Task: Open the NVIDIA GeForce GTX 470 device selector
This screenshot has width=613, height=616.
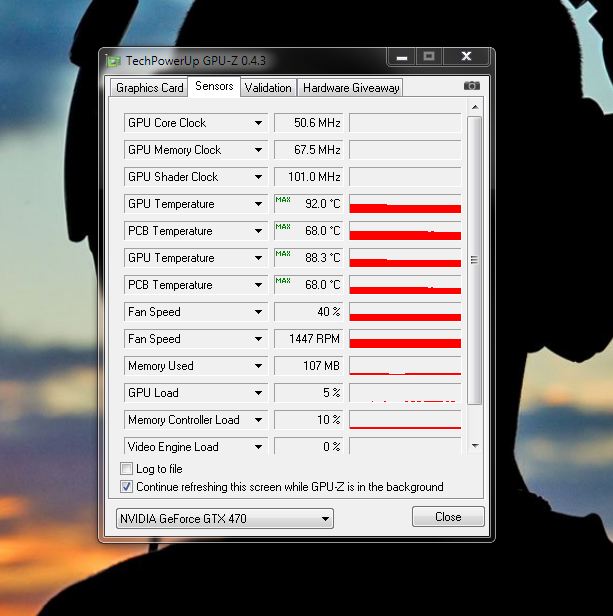Action: point(225,519)
